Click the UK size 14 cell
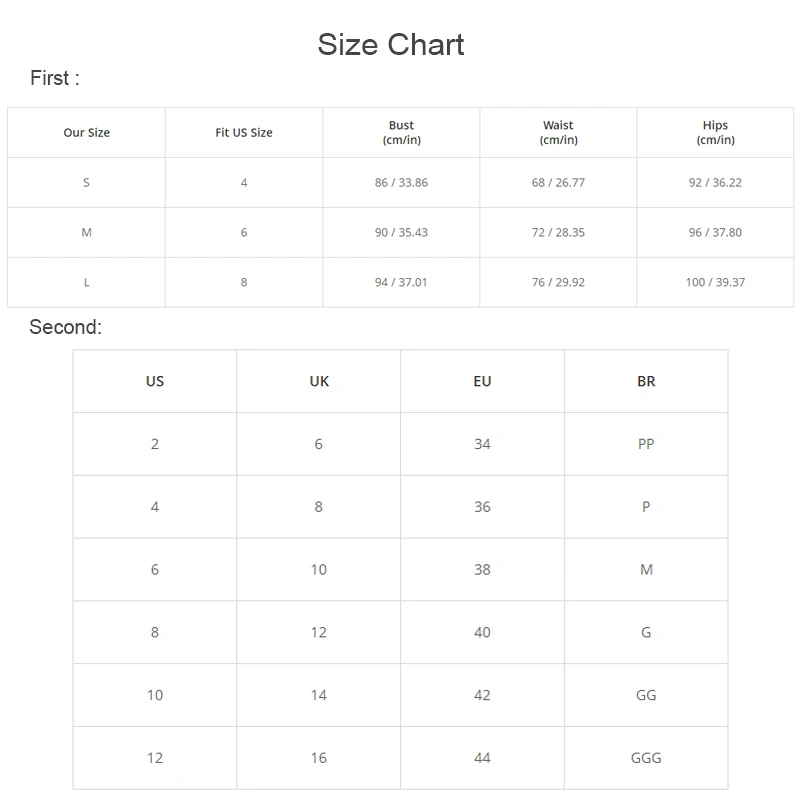 point(319,695)
